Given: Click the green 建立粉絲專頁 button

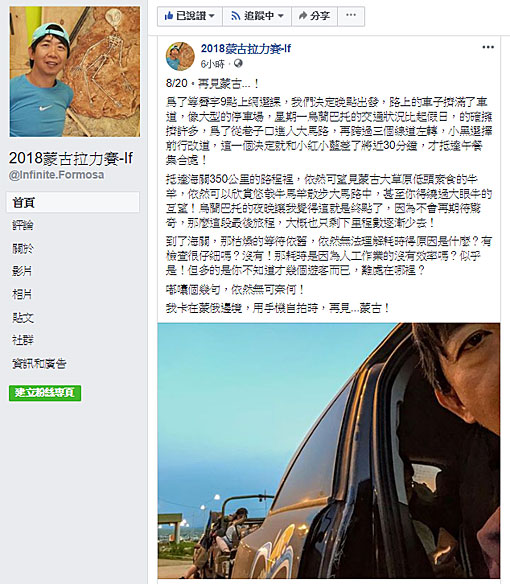Looking at the screenshot, I should tap(45, 393).
